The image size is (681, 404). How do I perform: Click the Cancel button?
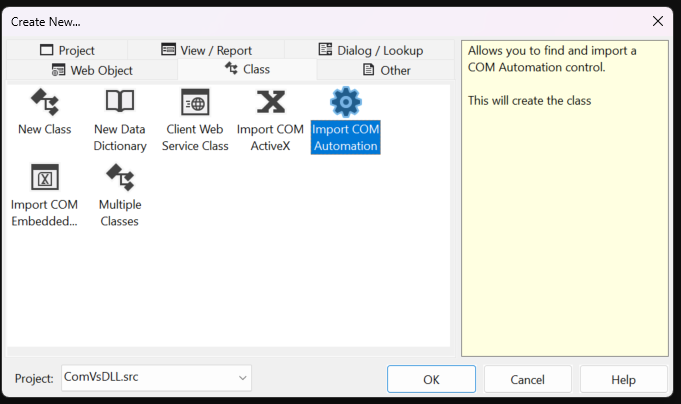click(x=527, y=379)
